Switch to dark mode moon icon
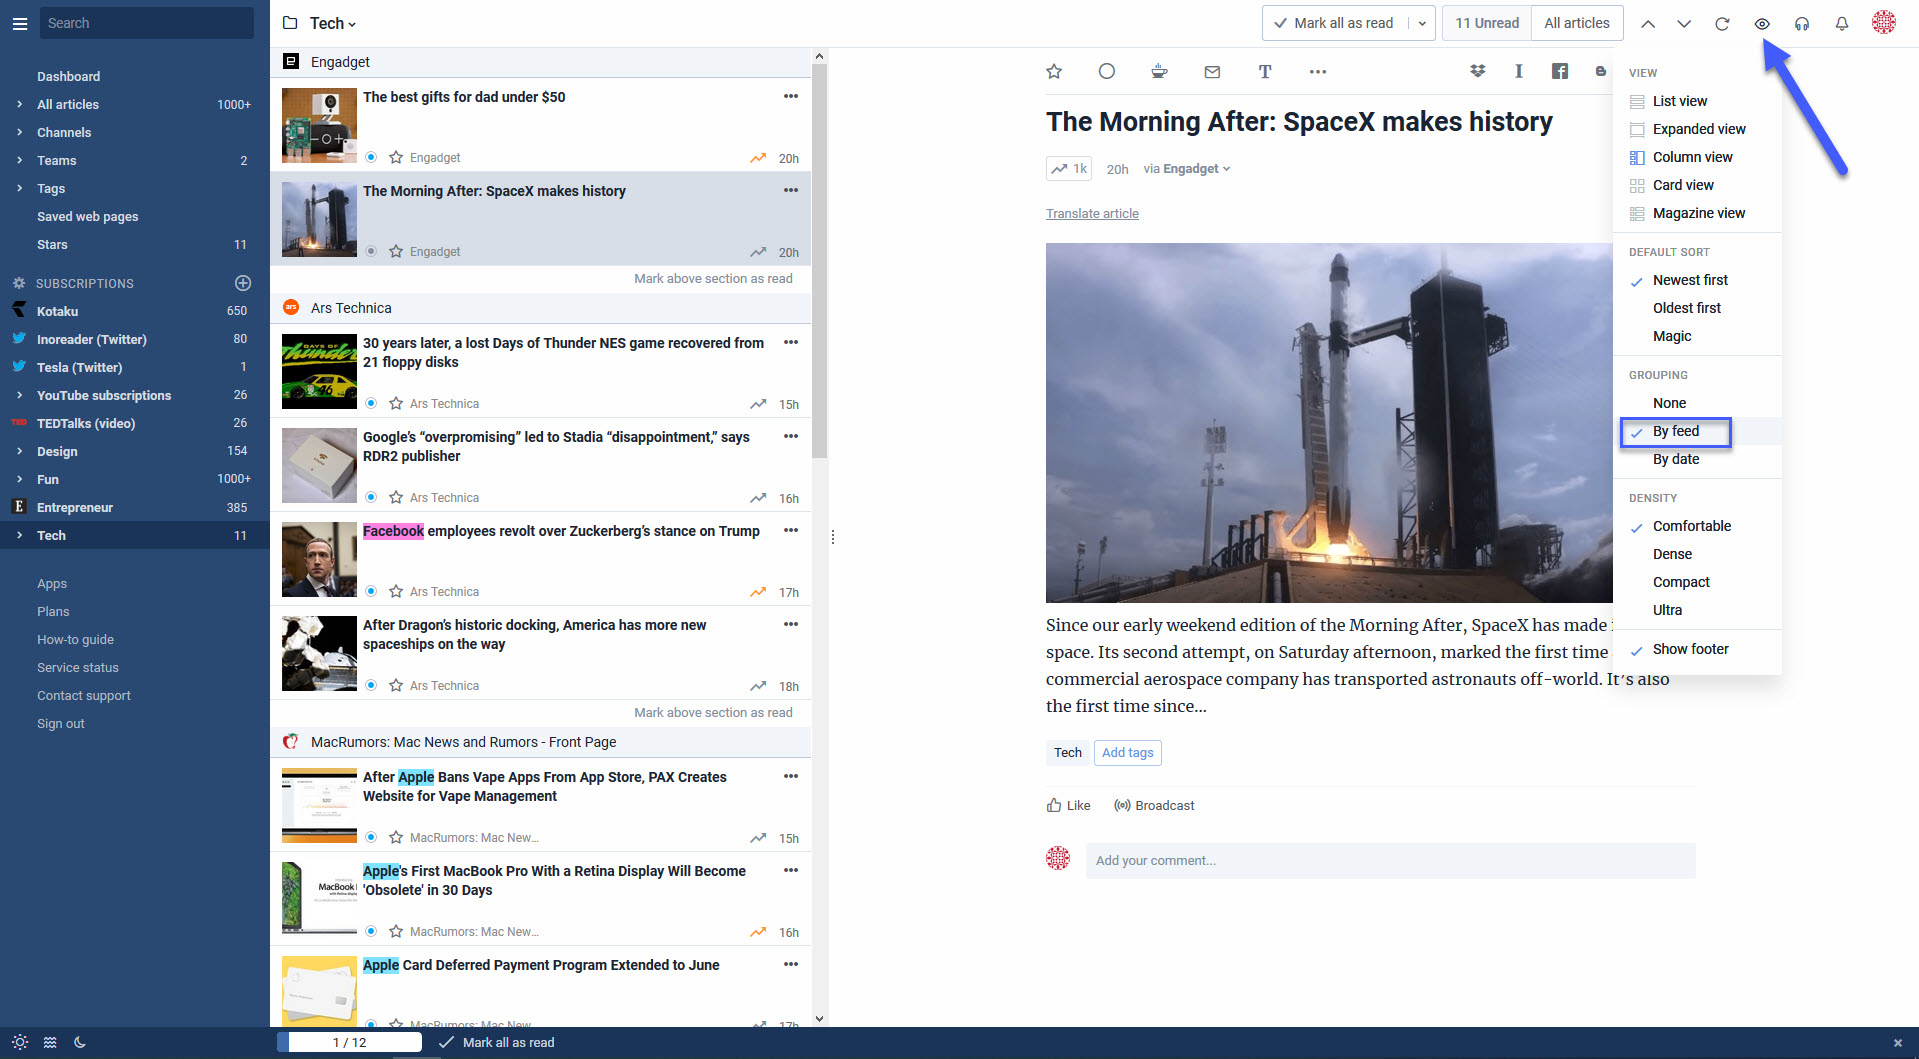 point(80,1042)
